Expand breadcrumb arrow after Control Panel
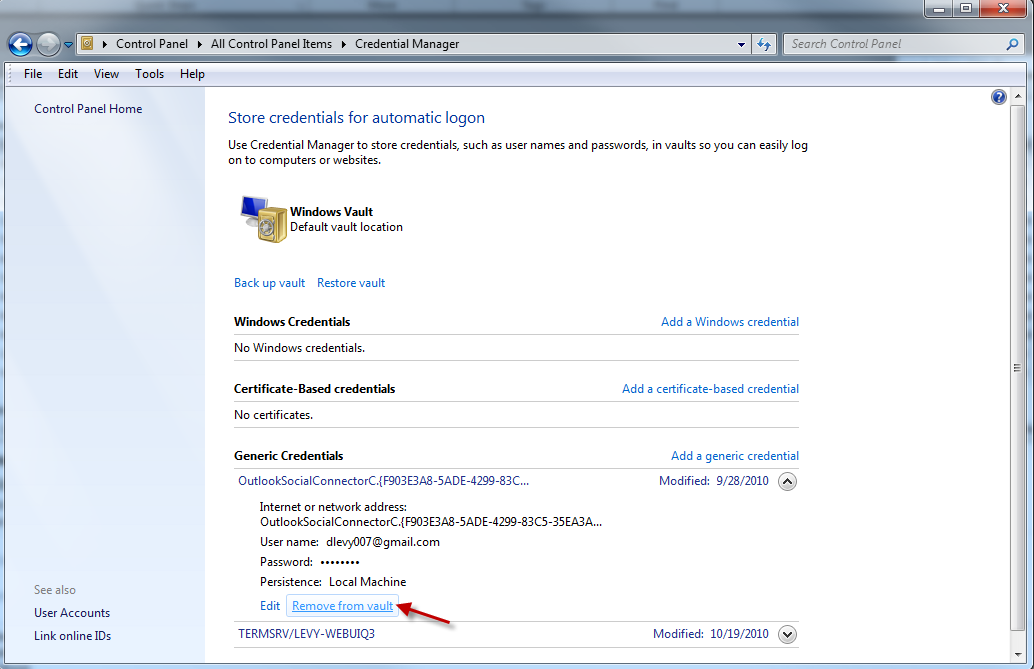Viewport: 1034px width, 669px height. [199, 44]
